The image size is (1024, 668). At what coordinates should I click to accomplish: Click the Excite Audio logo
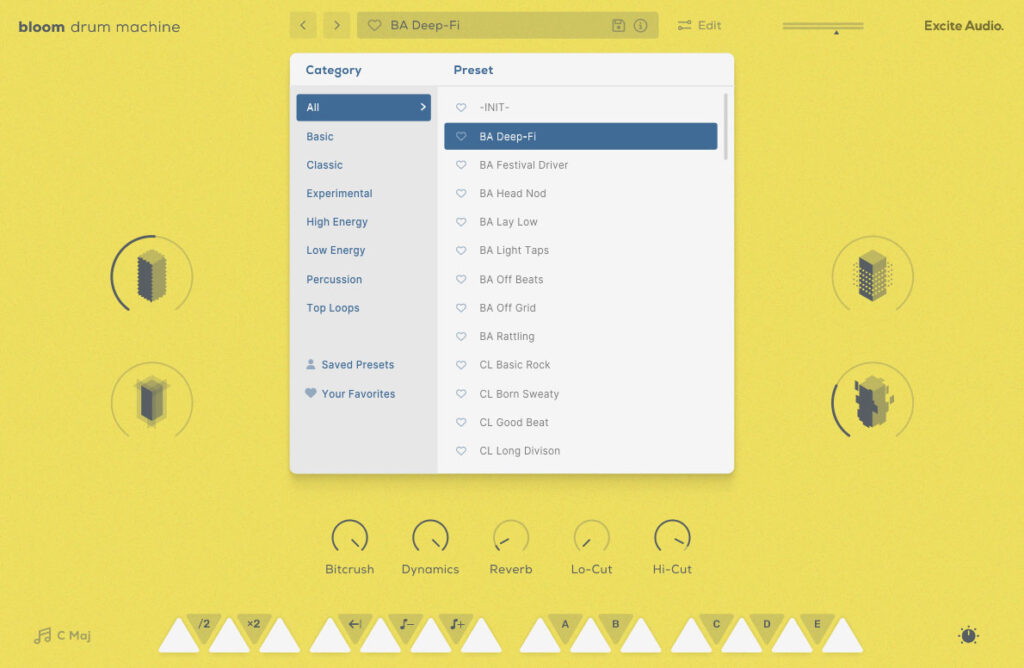click(963, 25)
